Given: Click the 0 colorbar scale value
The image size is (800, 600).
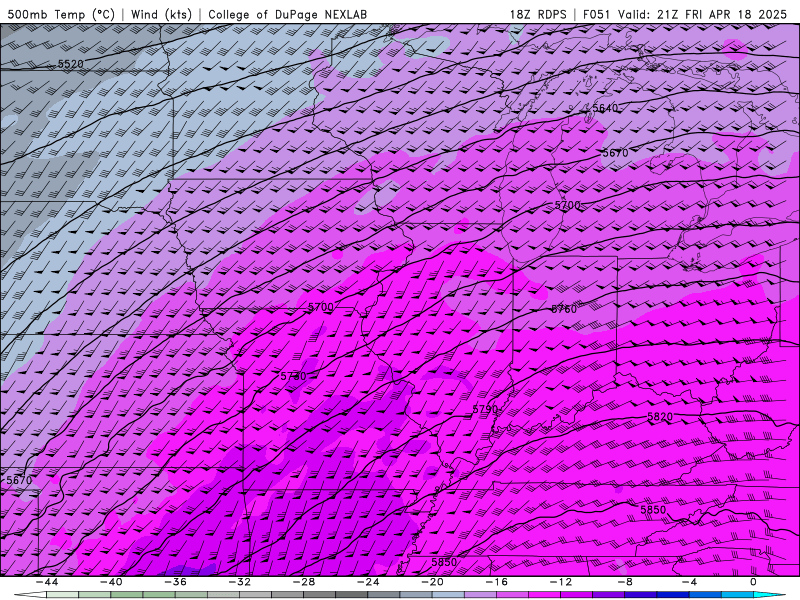Looking at the screenshot, I should point(754,582).
